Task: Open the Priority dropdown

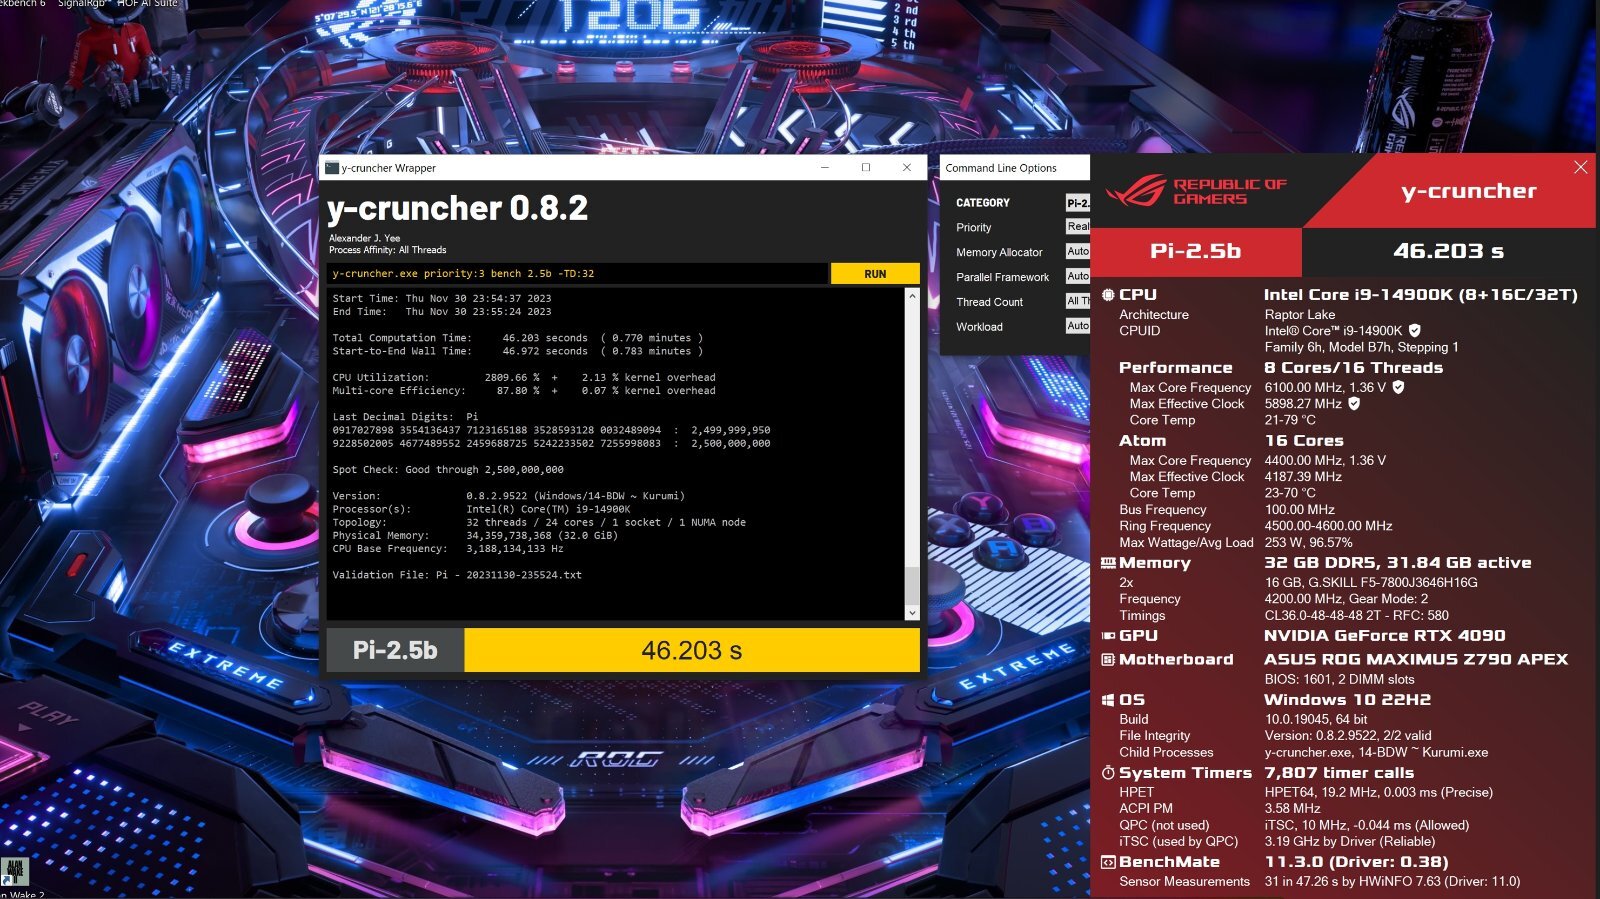Action: click(1077, 227)
